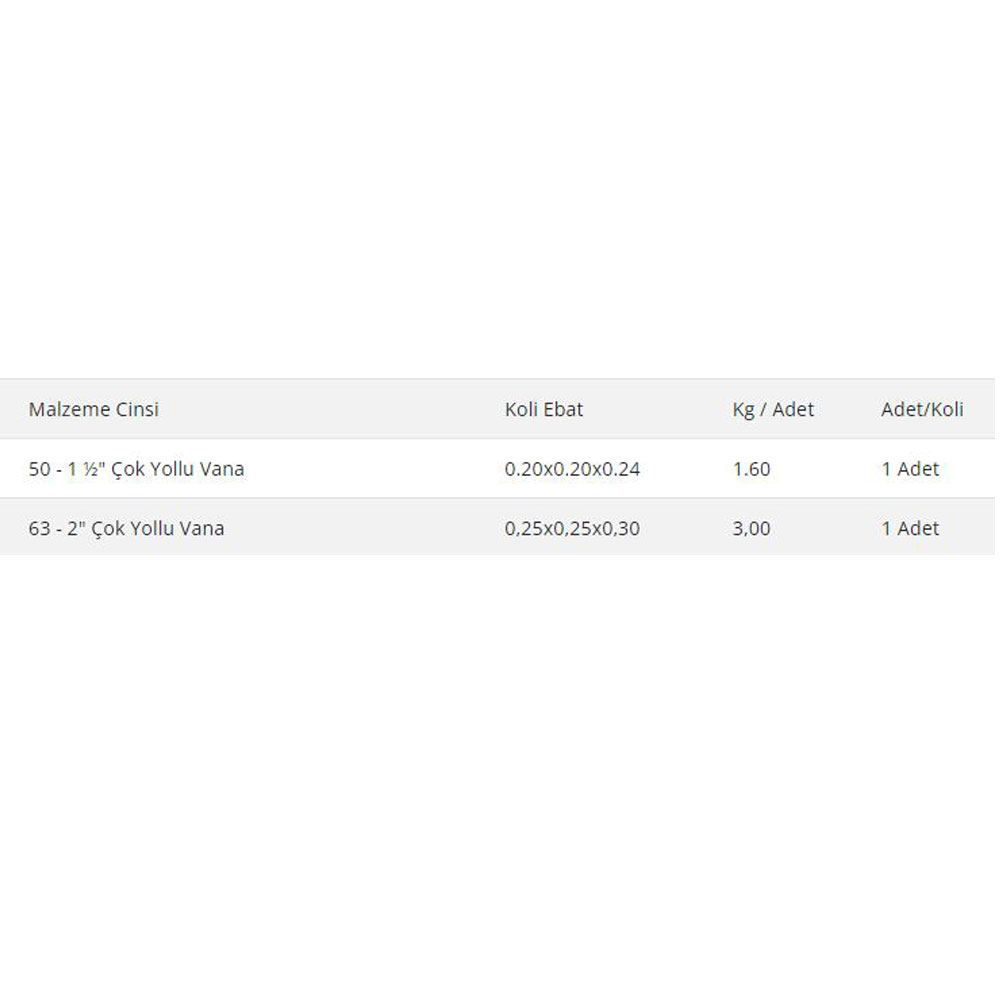Select the 63 - 2" Çok Yollu Vana cell
Screen dimensions: 1000x1000
click(x=126, y=528)
